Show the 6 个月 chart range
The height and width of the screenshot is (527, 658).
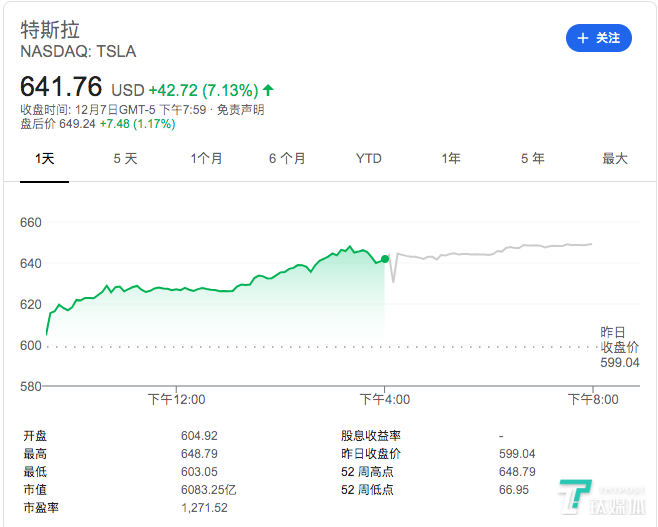(287, 158)
